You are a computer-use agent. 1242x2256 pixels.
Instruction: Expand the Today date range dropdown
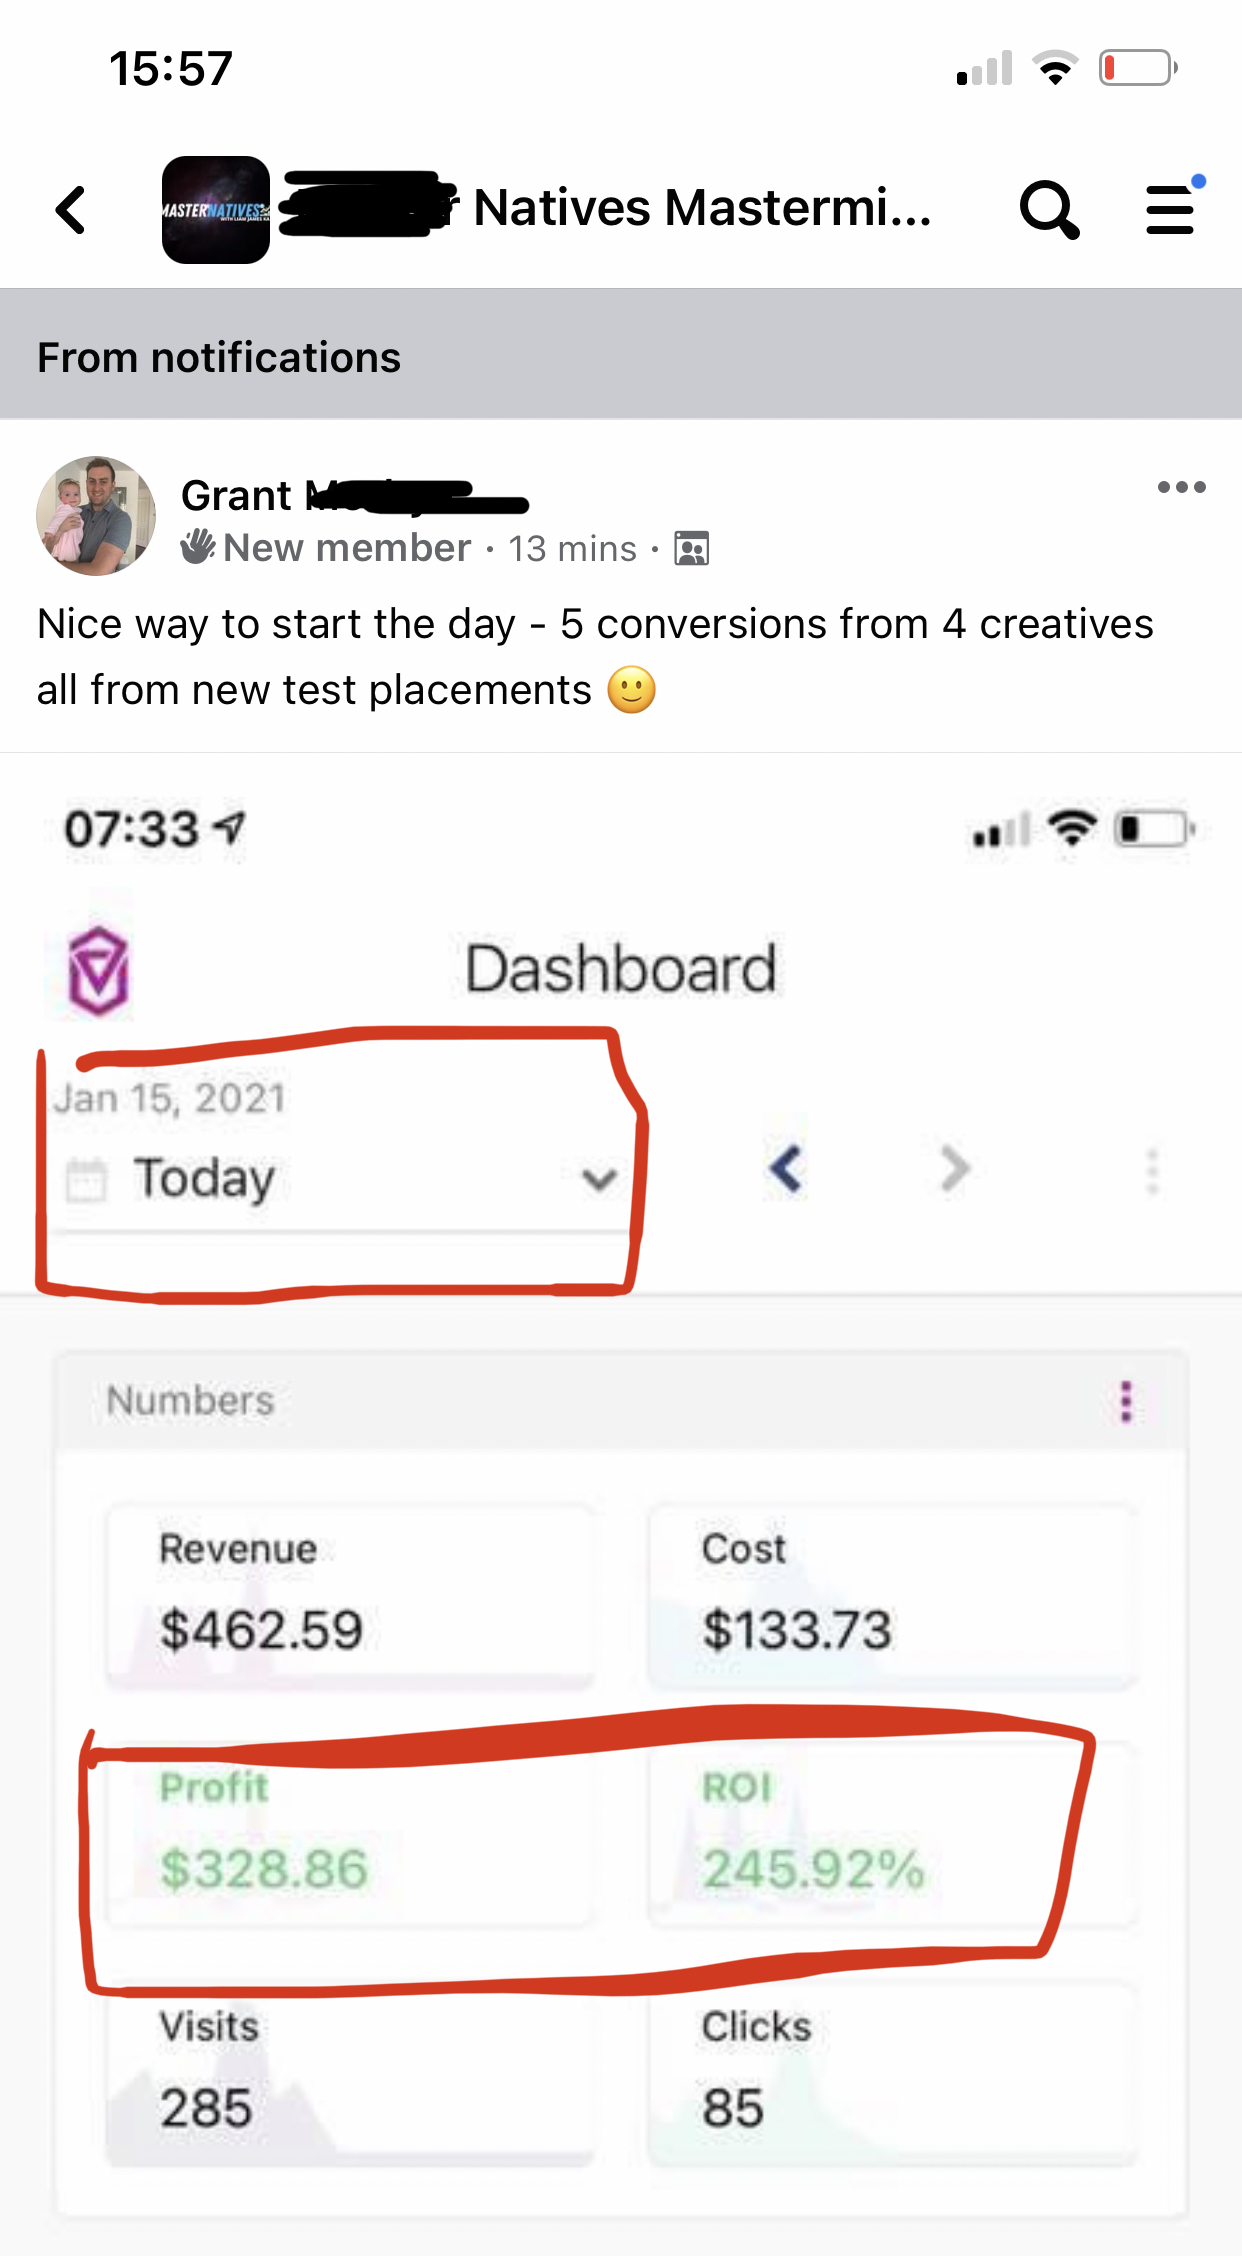pos(340,1178)
